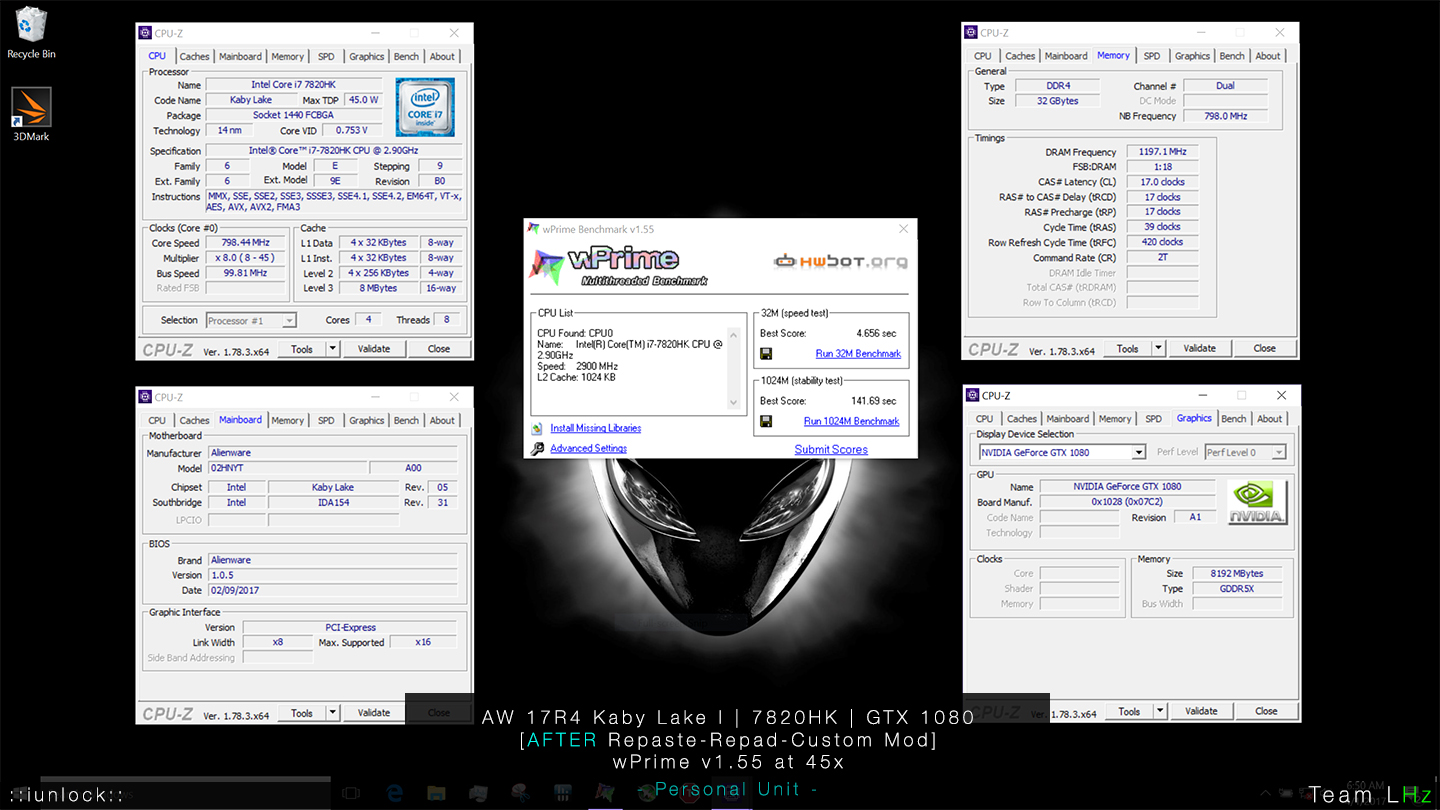Viewport: 1440px width, 810px height.
Task: Click Submit Scores link
Action: pyautogui.click(x=831, y=449)
